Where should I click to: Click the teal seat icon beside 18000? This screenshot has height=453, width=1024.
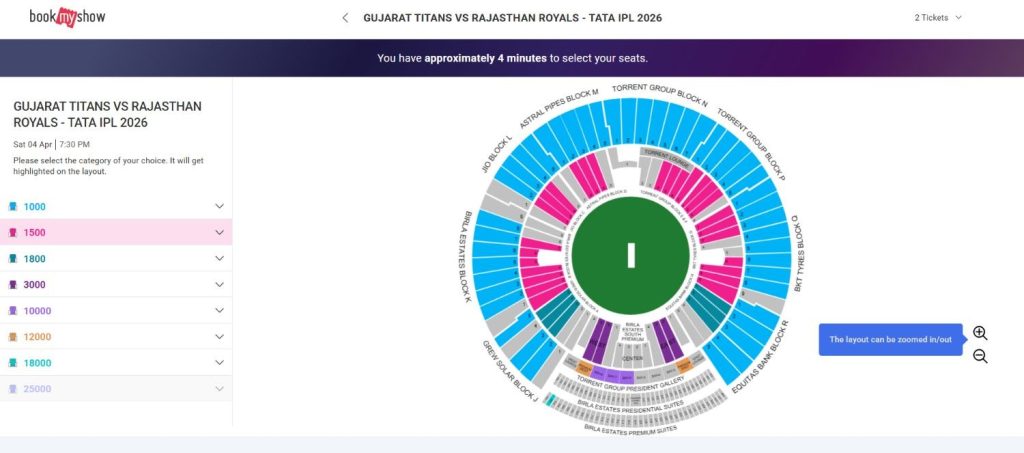13,363
